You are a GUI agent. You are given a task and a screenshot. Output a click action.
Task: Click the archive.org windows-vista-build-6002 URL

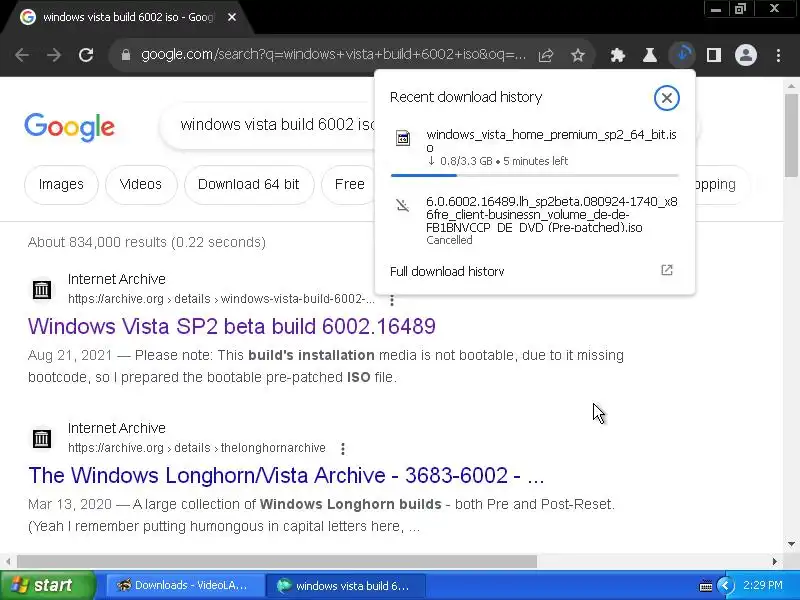click(221, 299)
